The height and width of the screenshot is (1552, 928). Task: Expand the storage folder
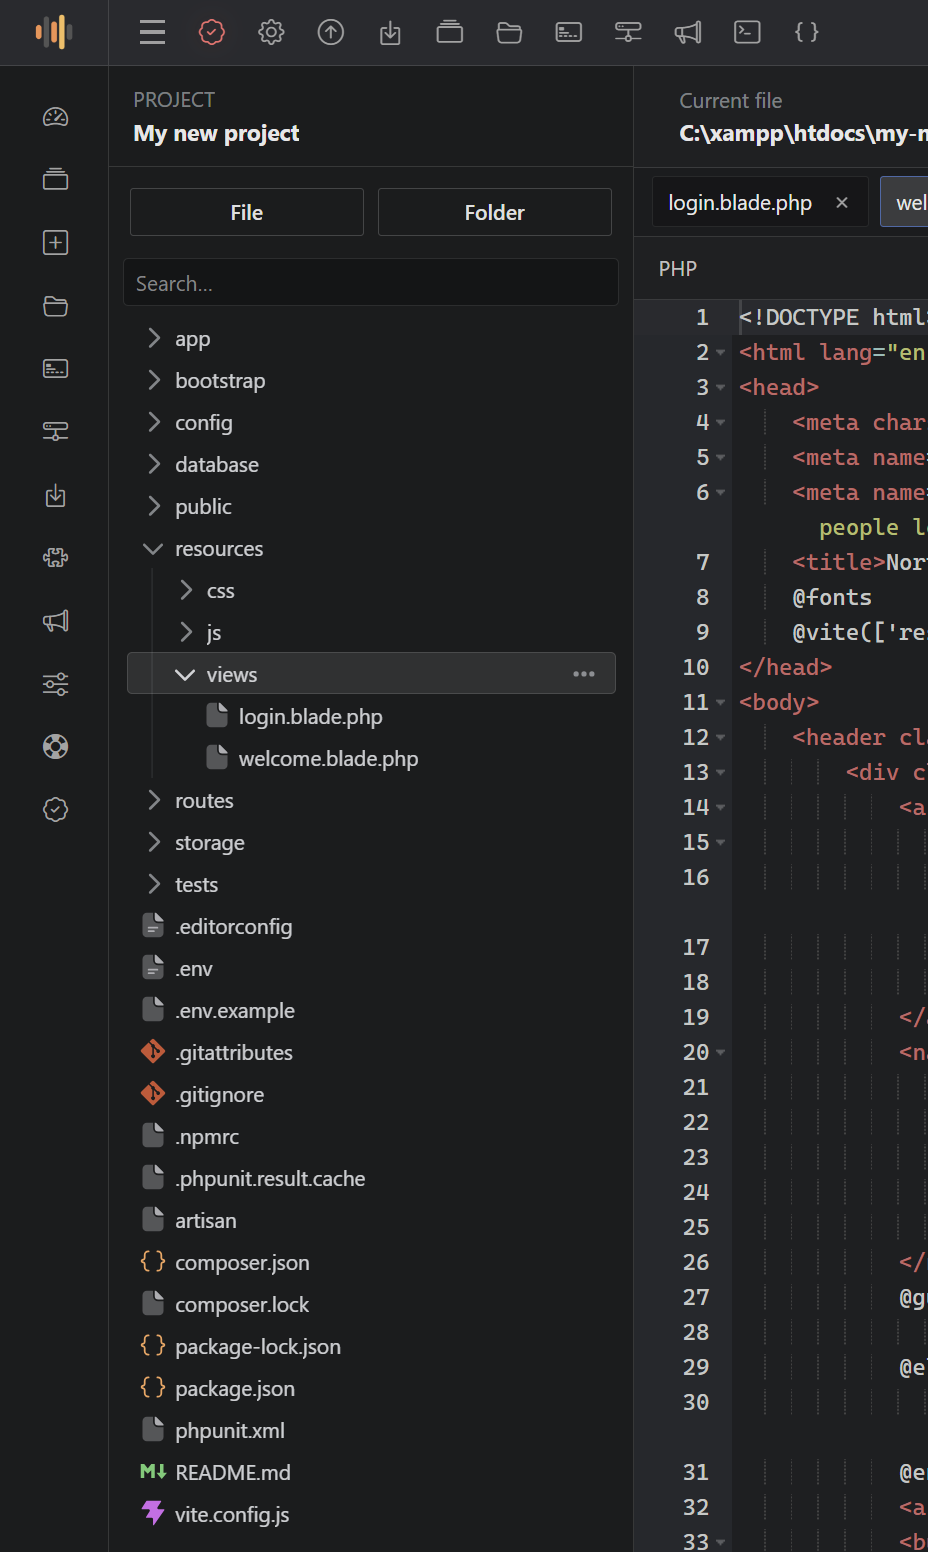(x=154, y=843)
